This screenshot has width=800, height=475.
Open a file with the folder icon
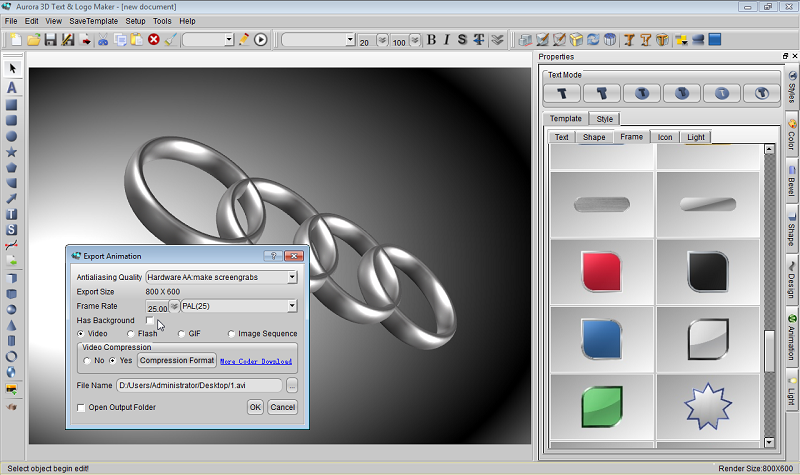[33, 39]
